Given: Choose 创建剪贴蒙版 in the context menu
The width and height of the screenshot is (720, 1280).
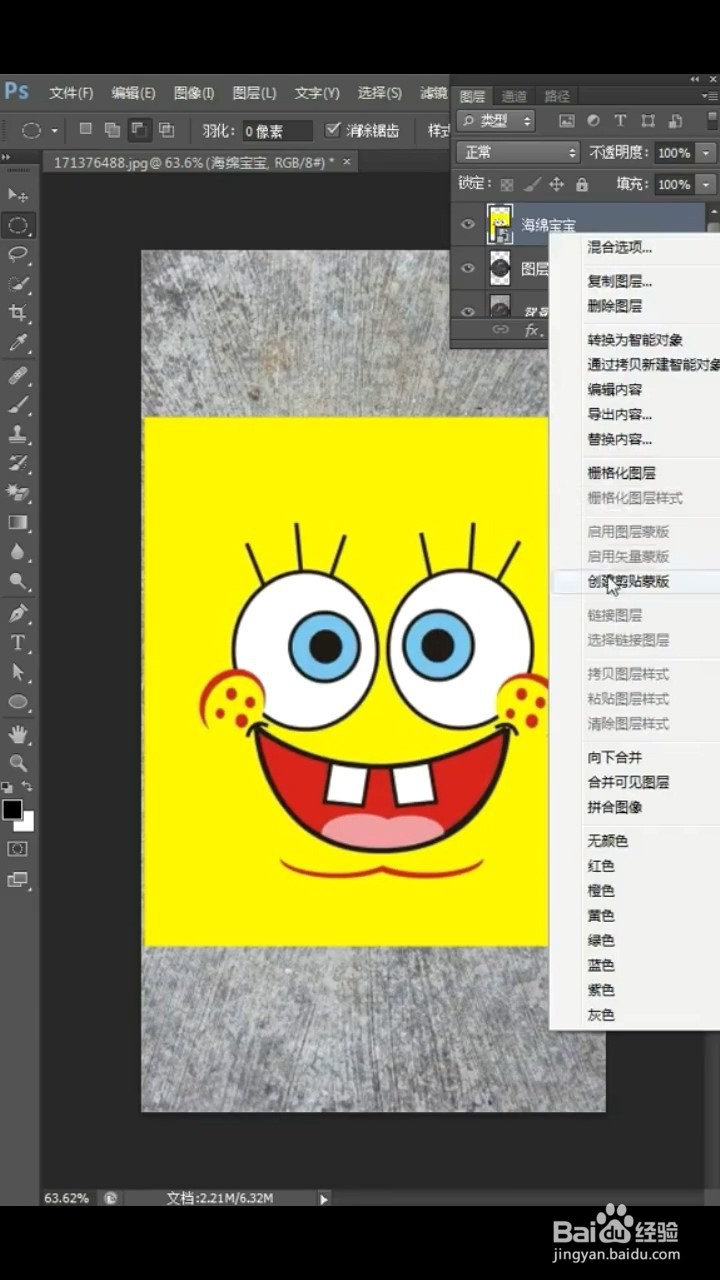Looking at the screenshot, I should click(x=629, y=581).
